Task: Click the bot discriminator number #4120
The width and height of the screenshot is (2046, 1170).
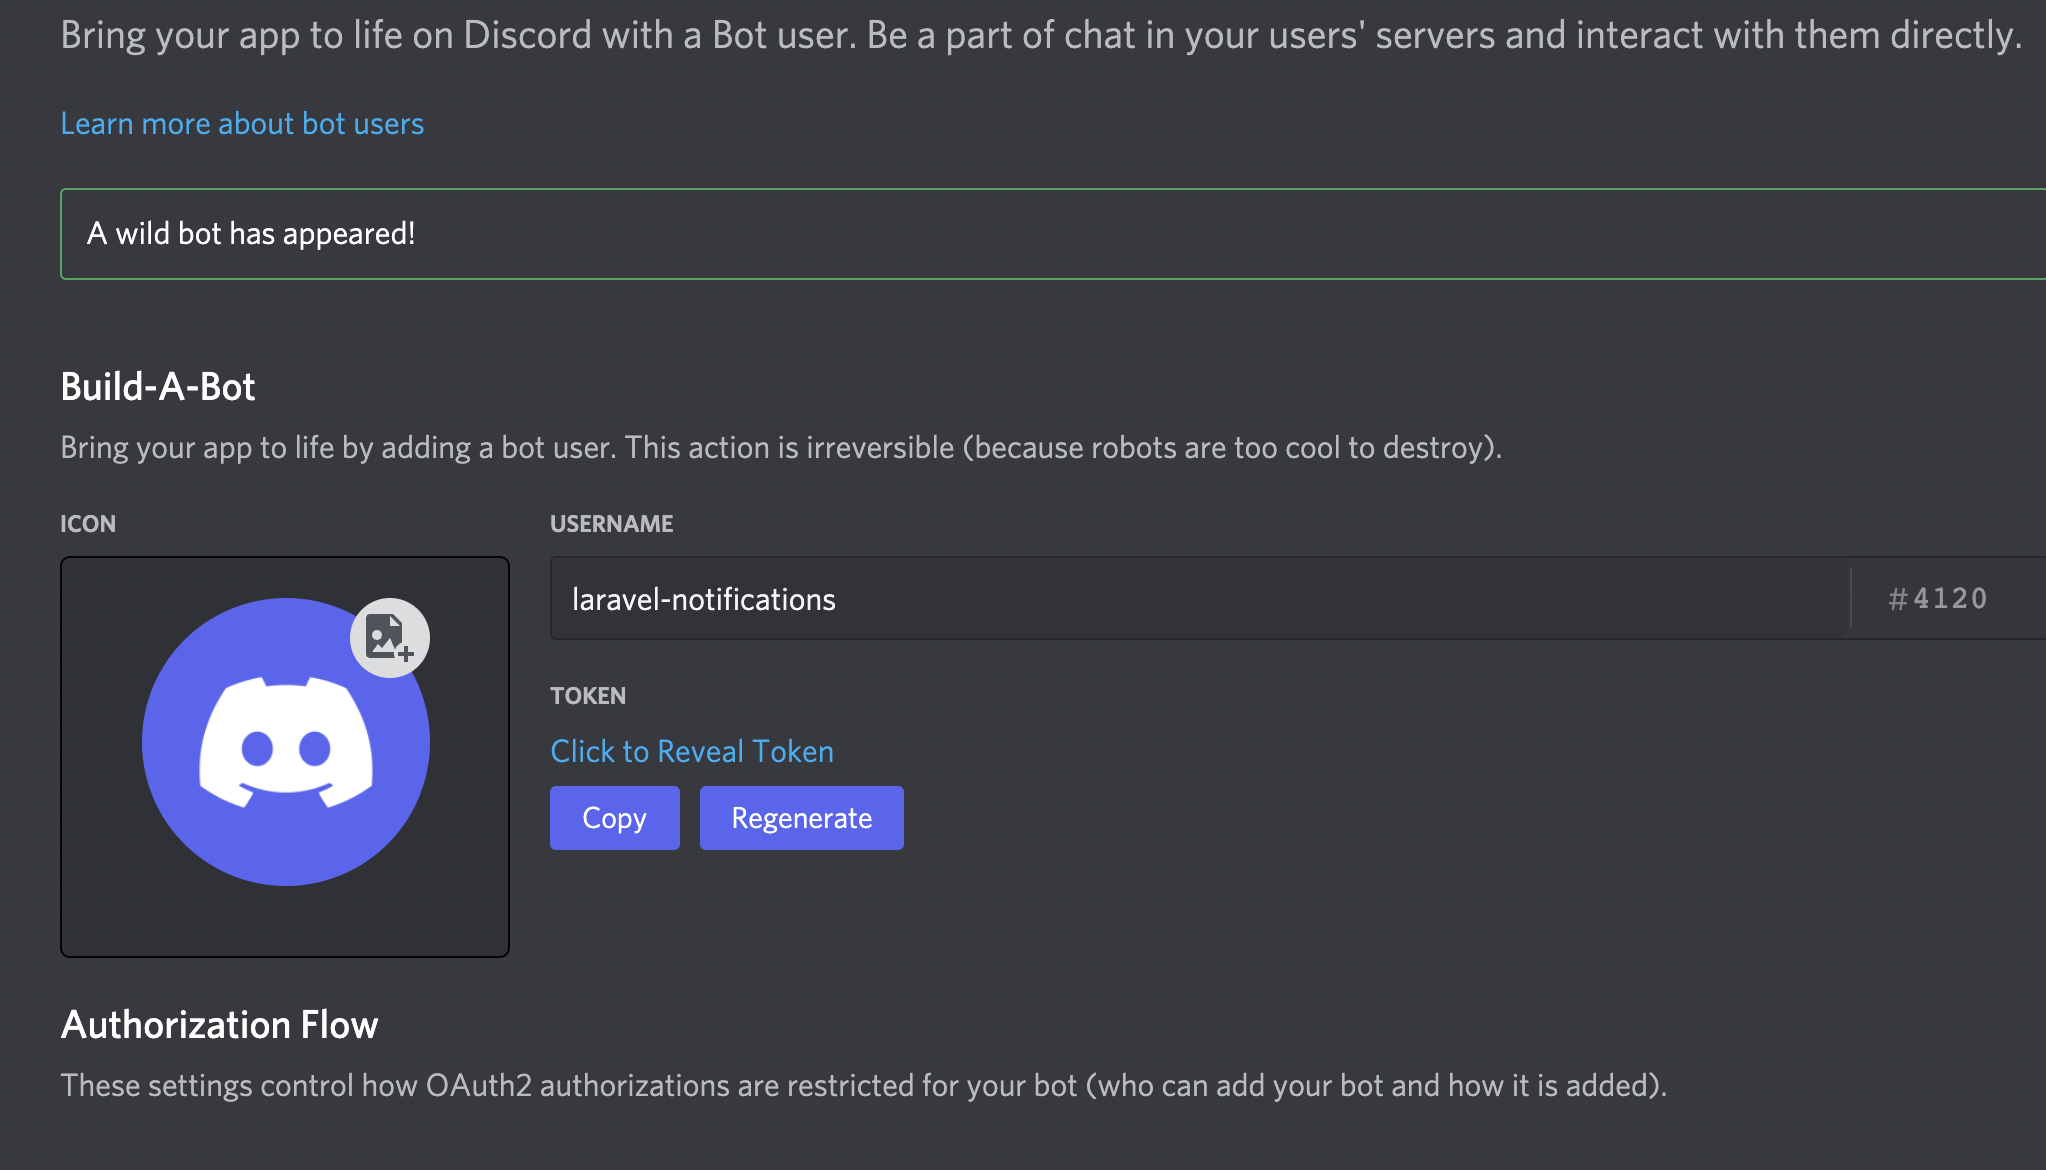Action: [x=1934, y=598]
